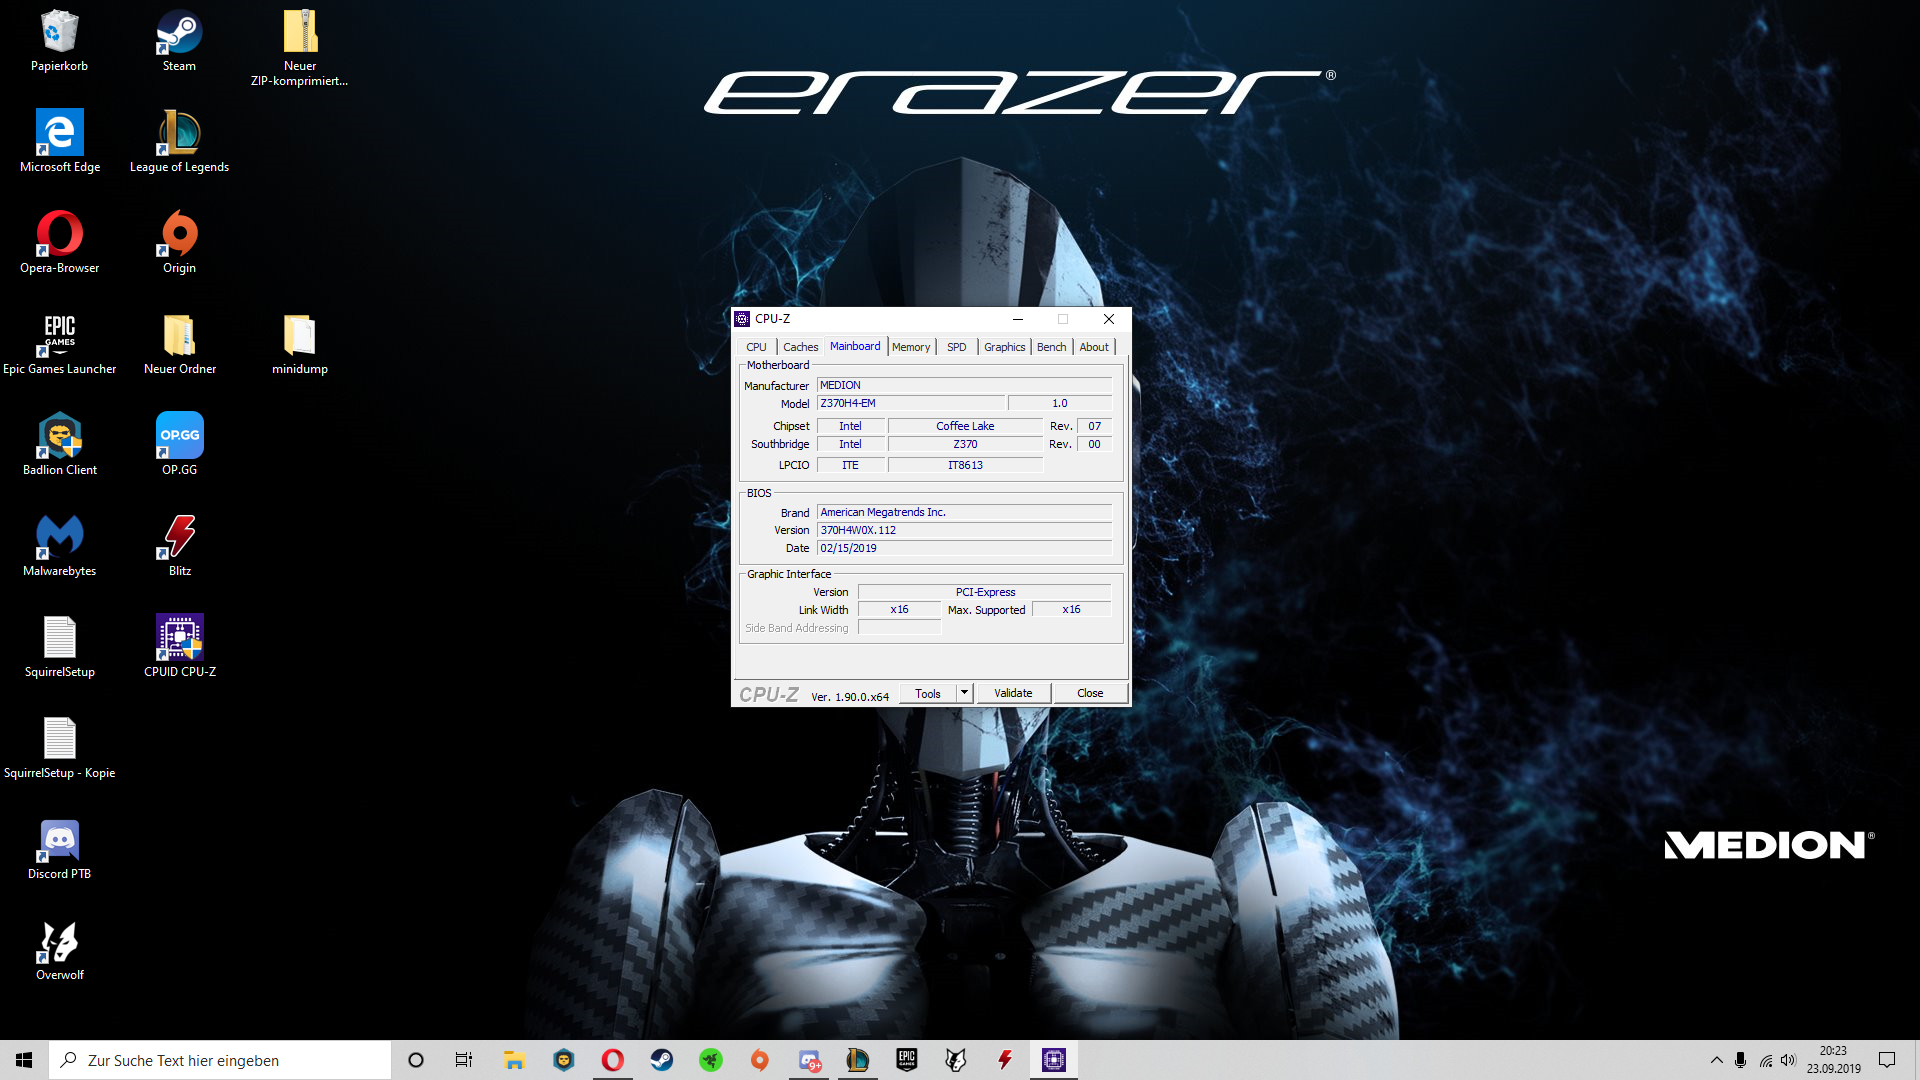Click the Validate button
The image size is (1920, 1080).
[1012, 693]
